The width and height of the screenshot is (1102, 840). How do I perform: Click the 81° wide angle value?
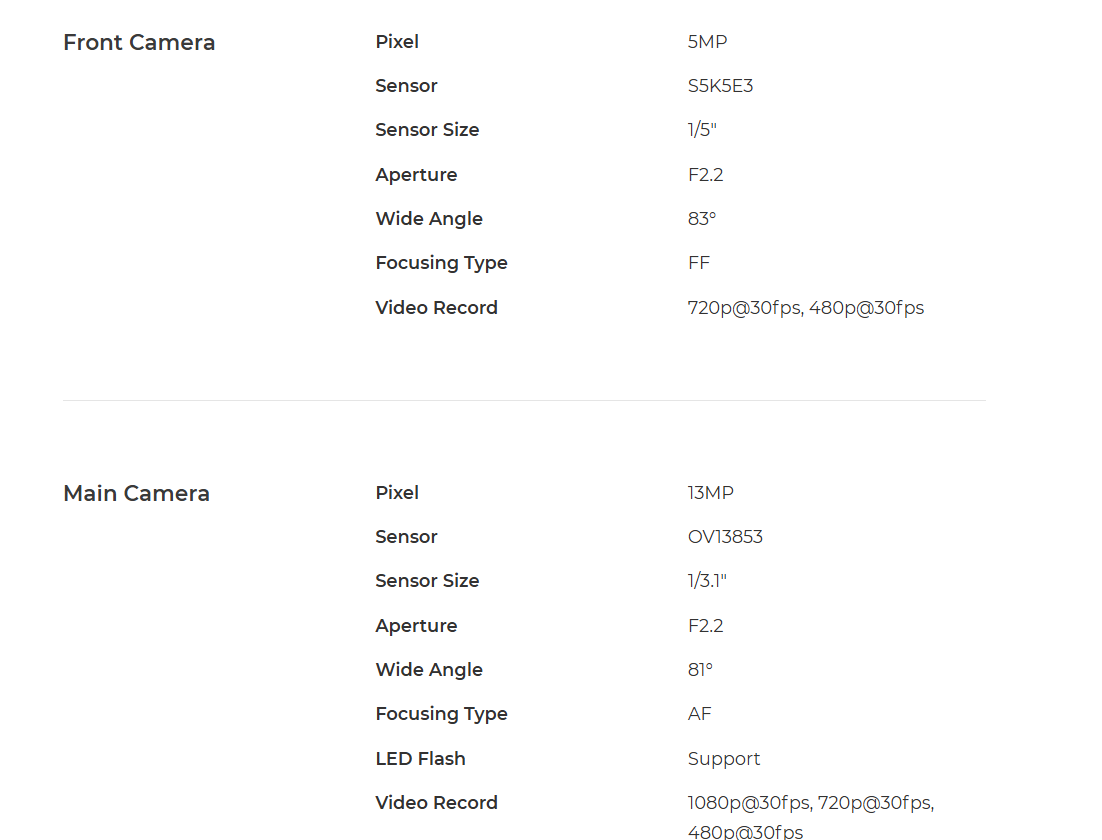(700, 670)
